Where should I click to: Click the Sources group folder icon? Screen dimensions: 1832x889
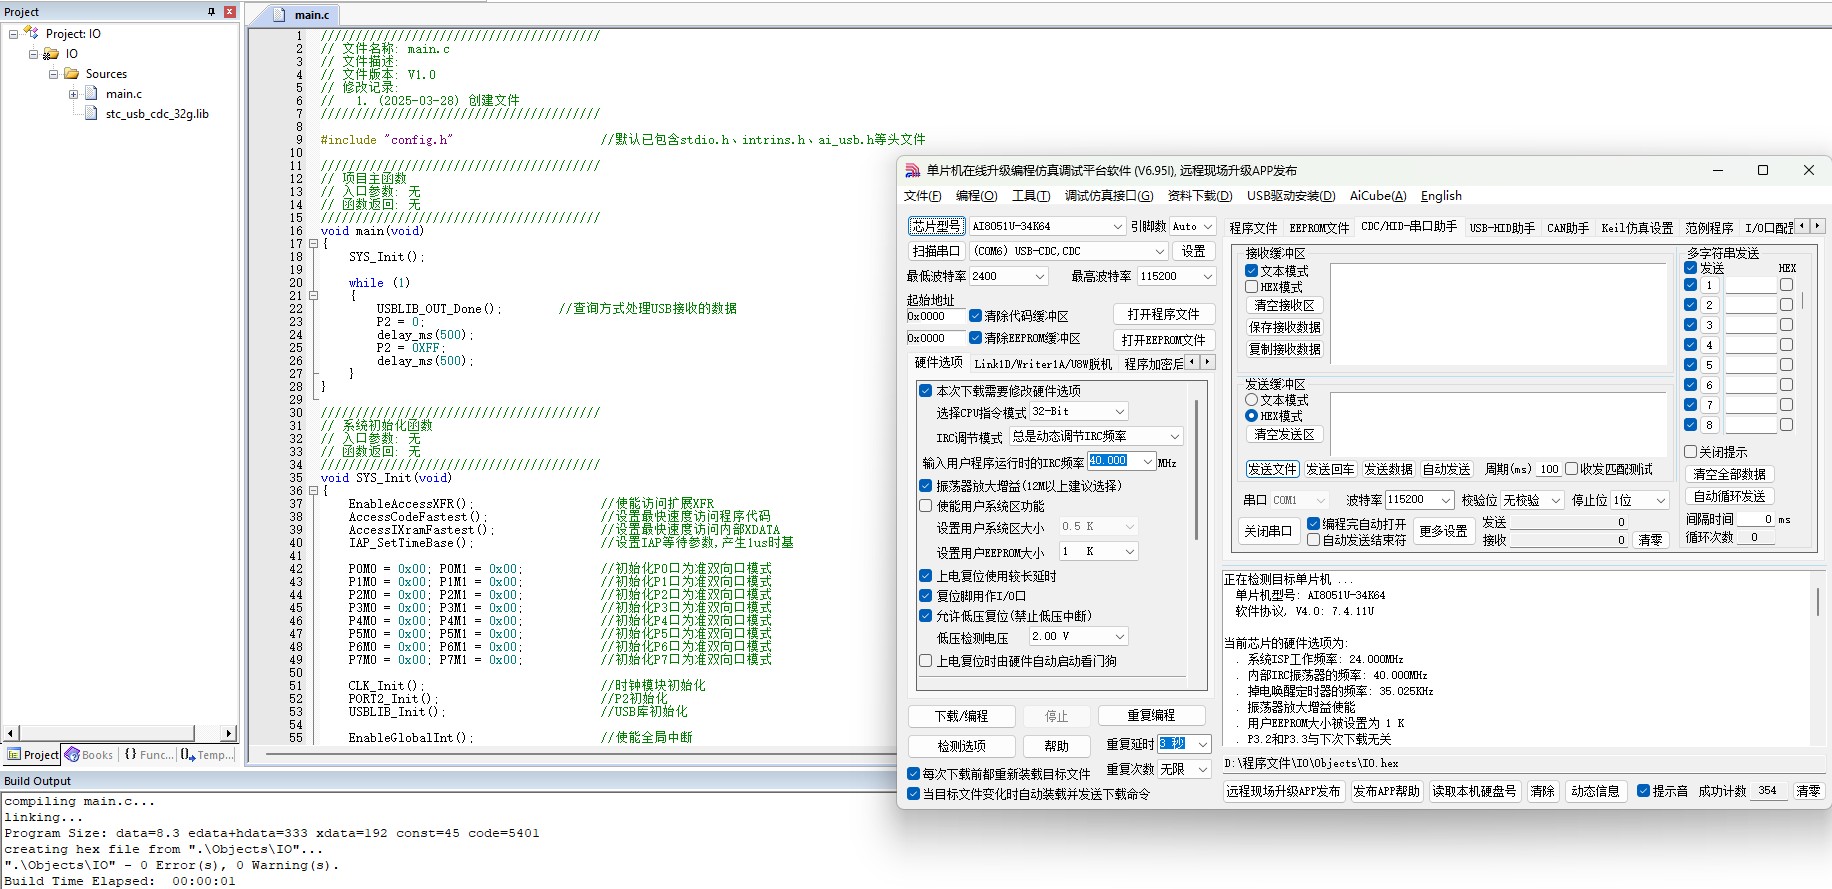72,74
